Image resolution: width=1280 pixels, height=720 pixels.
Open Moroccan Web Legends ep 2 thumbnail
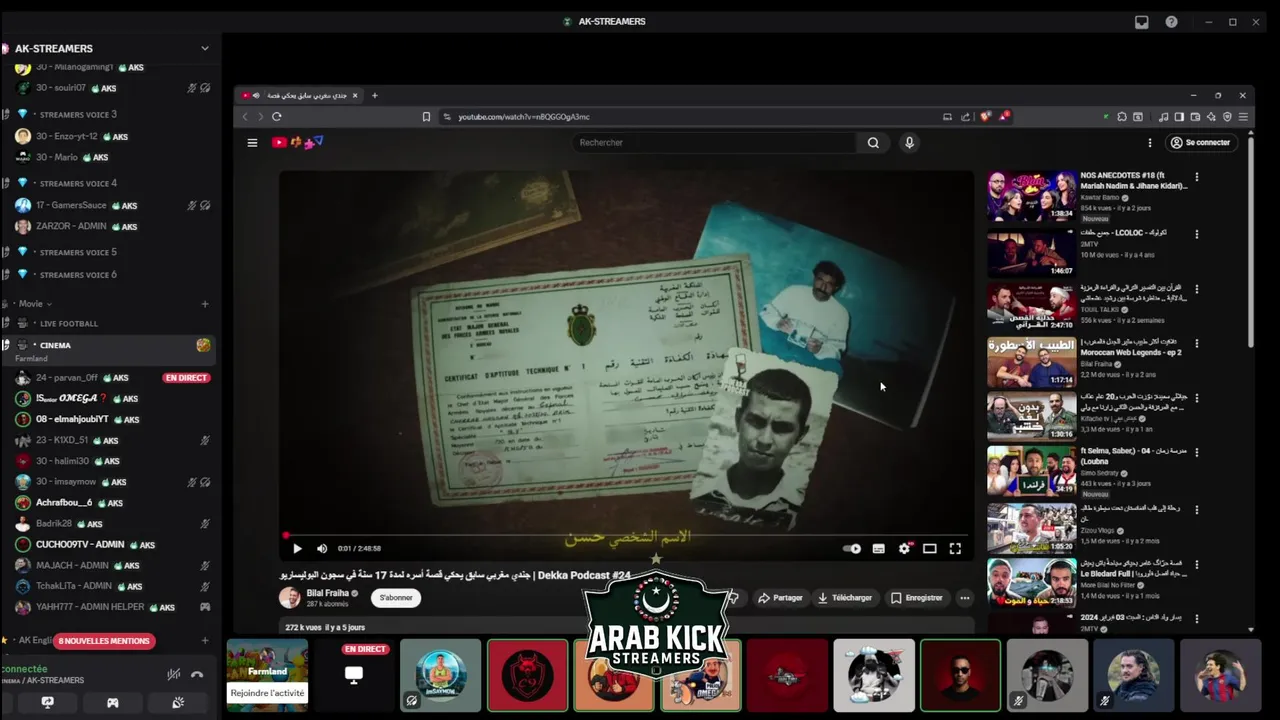pos(1031,363)
